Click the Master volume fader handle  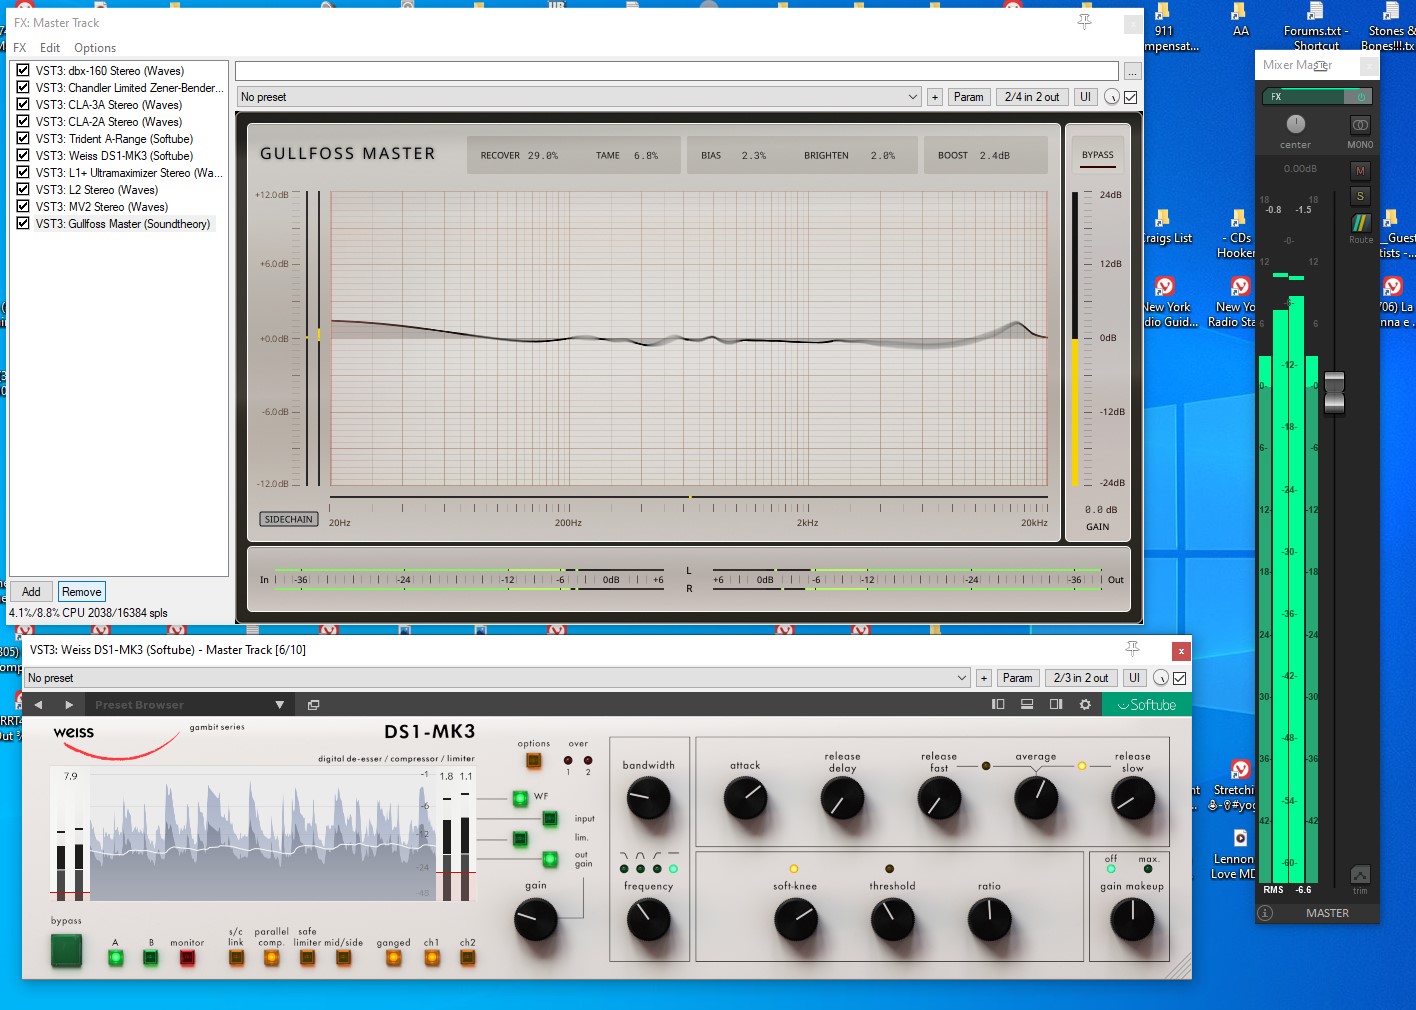[1334, 392]
